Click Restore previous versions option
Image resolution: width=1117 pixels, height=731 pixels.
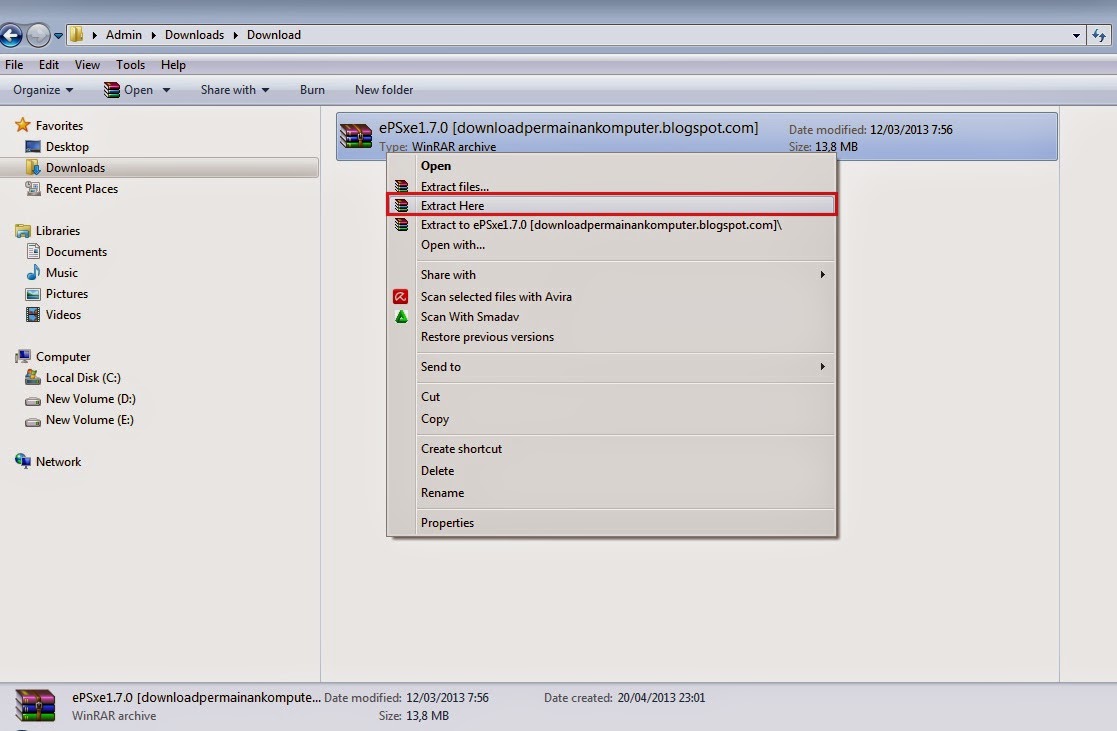point(487,337)
